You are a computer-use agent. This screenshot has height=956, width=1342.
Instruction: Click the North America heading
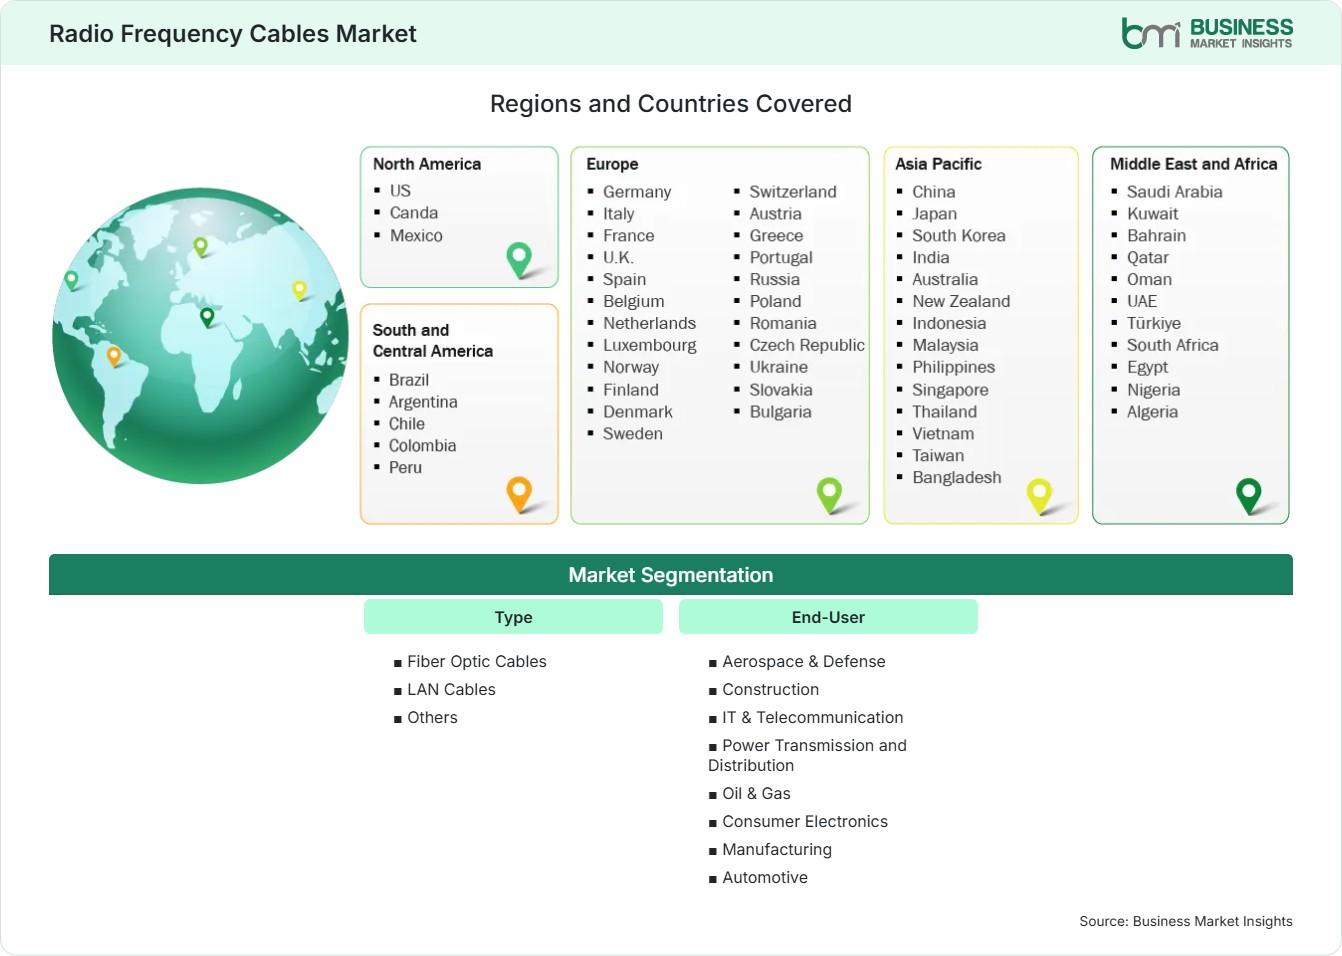point(427,164)
